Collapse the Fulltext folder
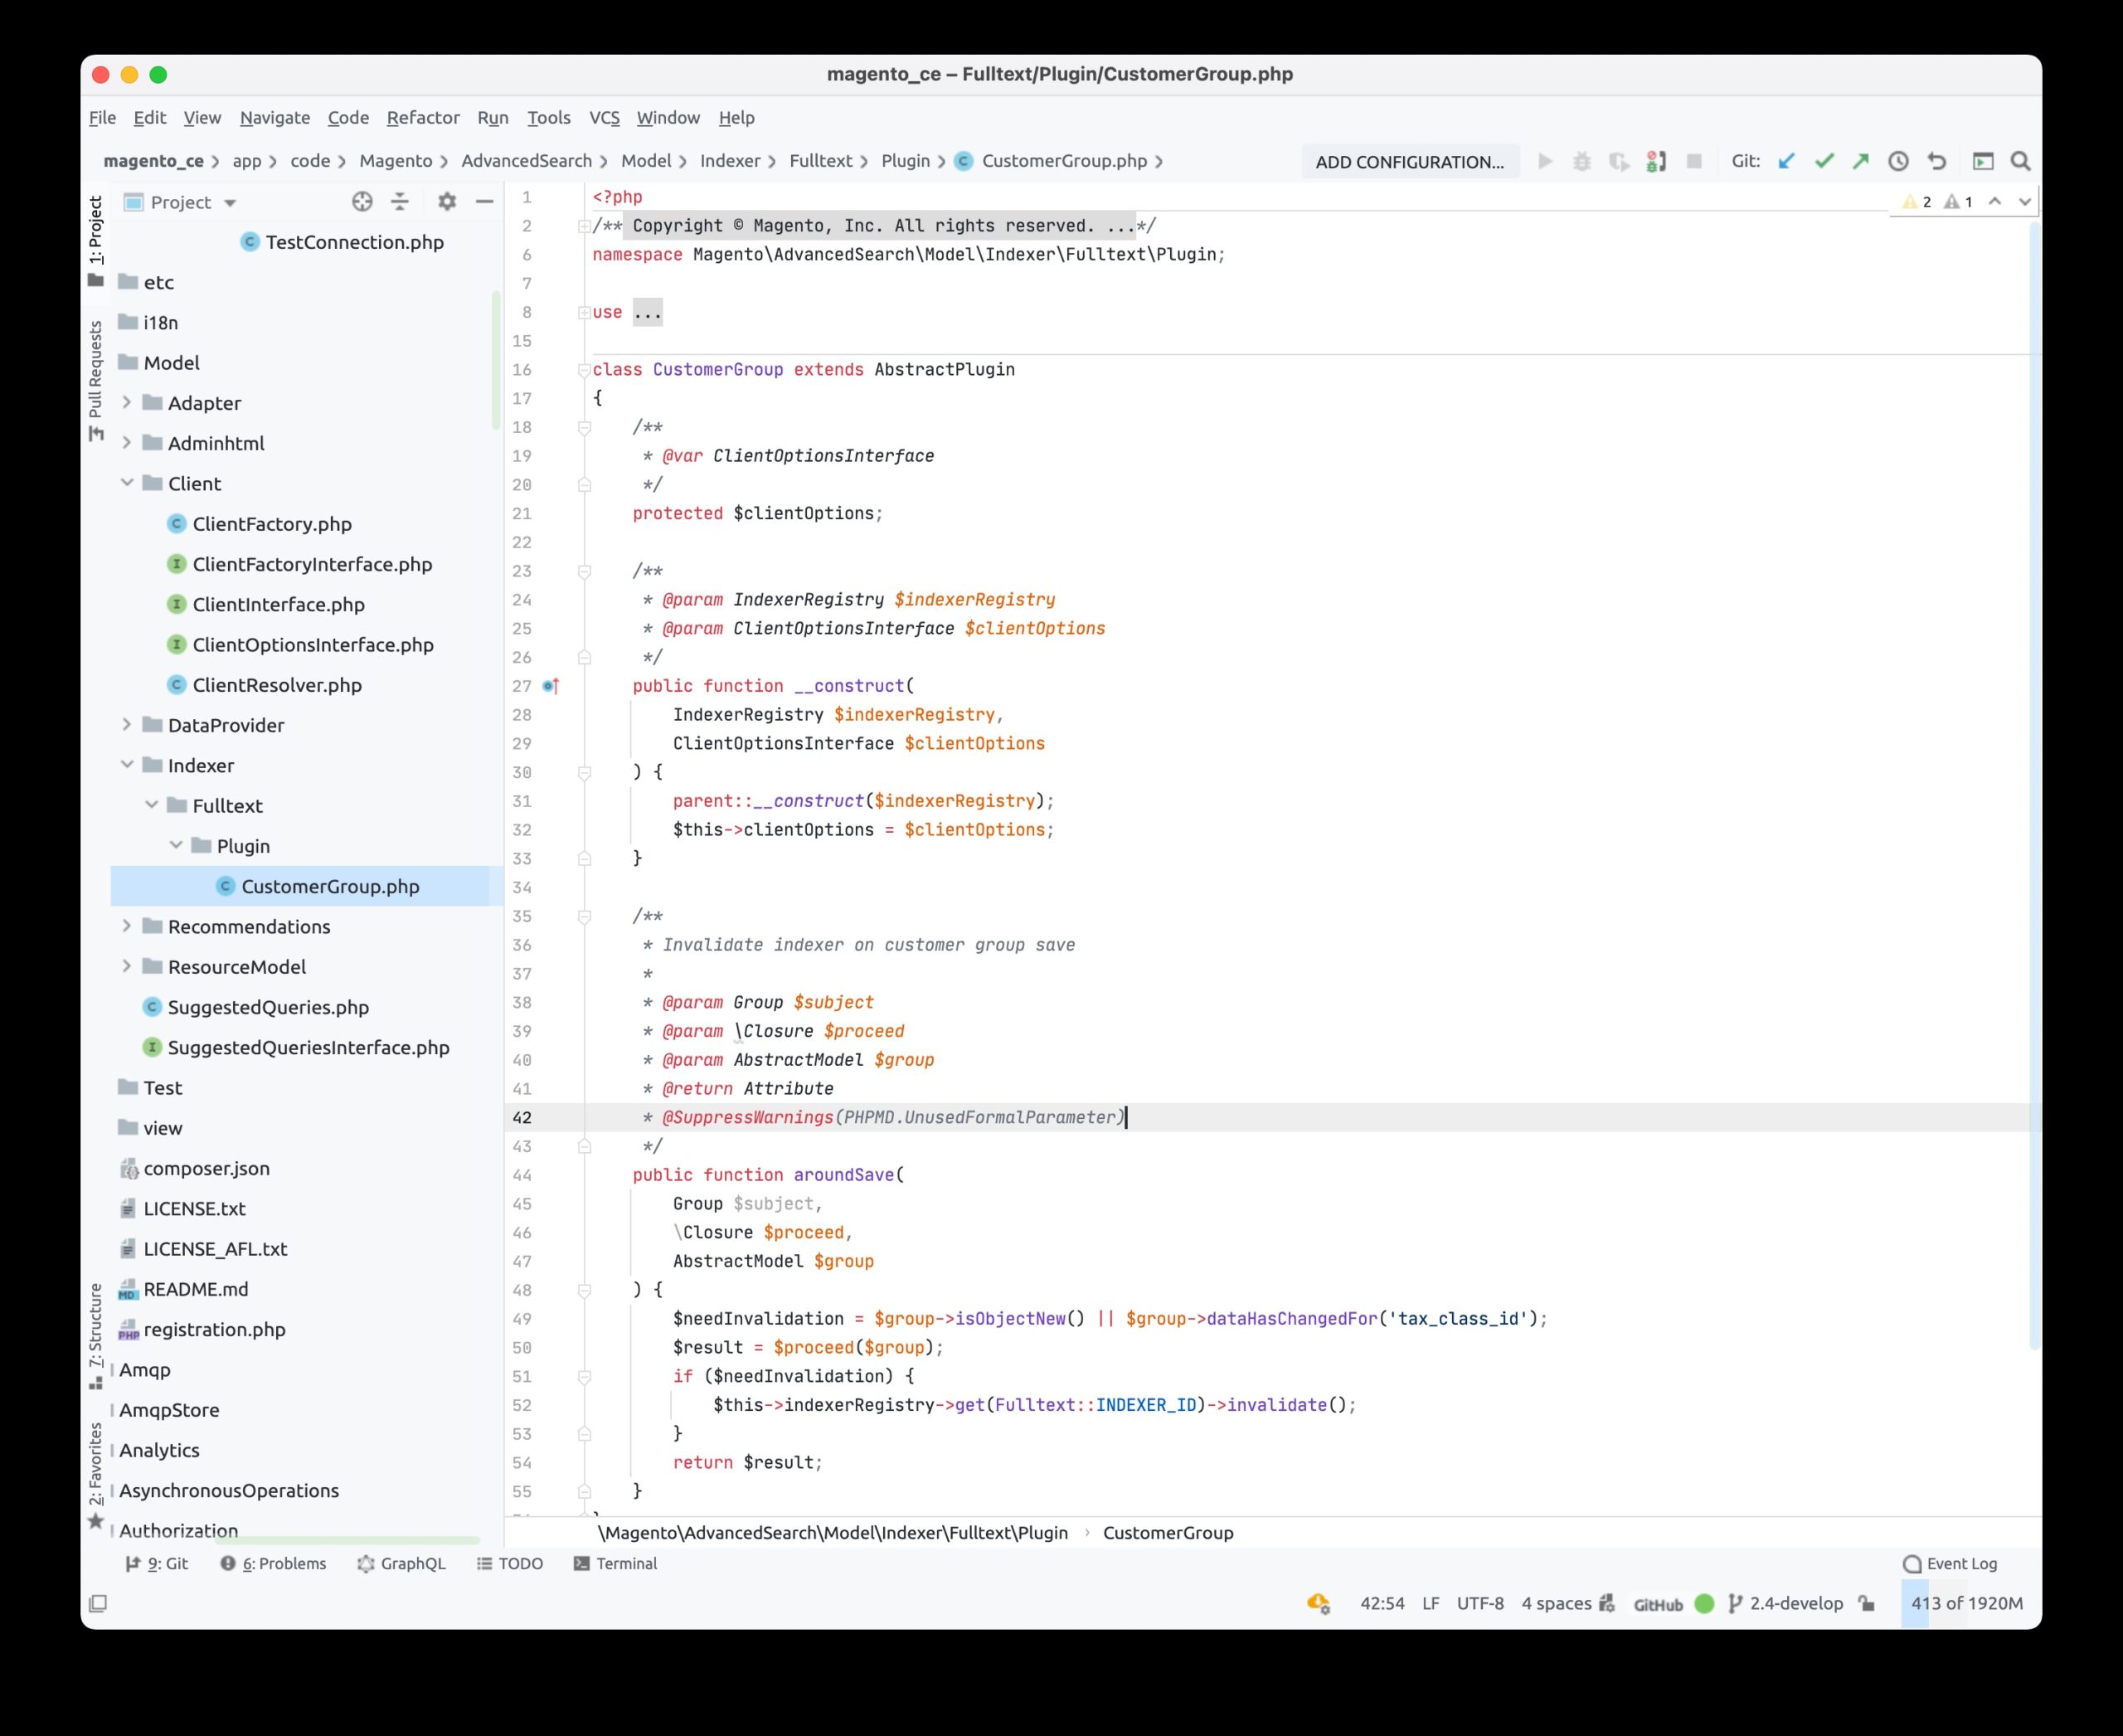The image size is (2123, 1736). click(151, 804)
